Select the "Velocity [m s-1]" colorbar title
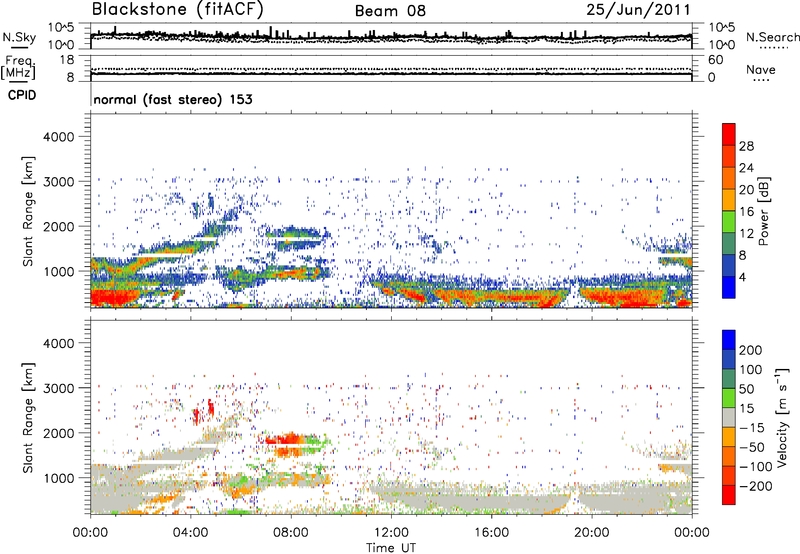This screenshot has width=800, height=554. pyautogui.click(x=783, y=417)
